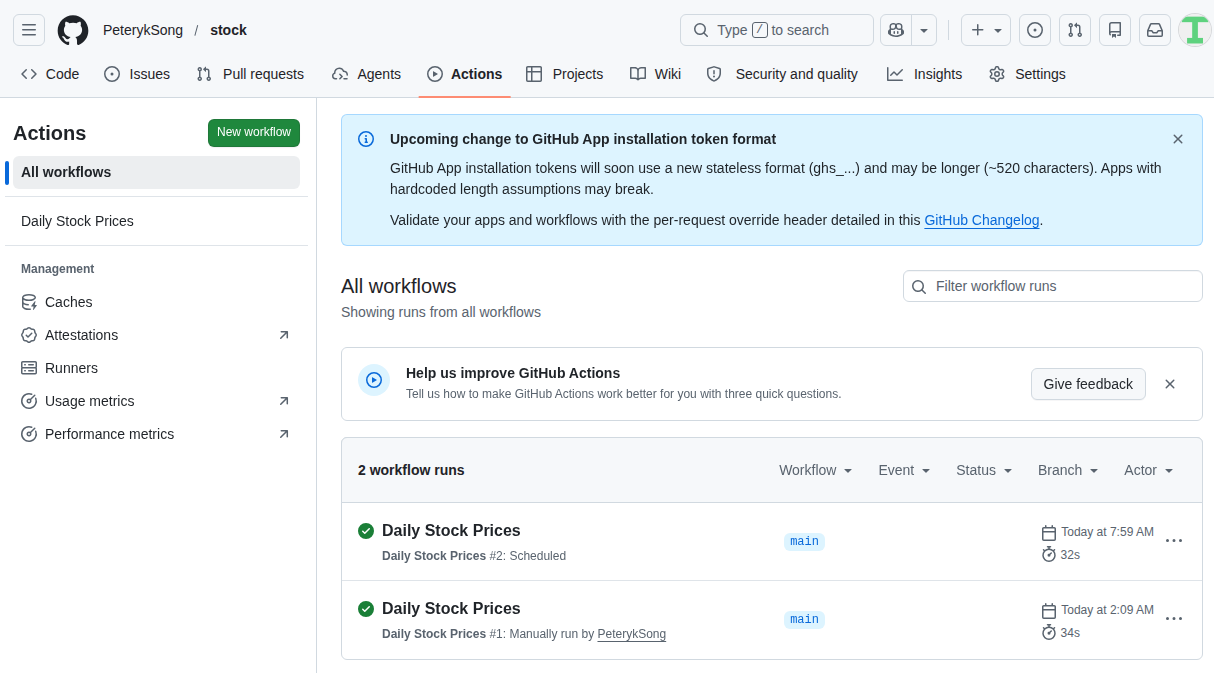The height and width of the screenshot is (673, 1214).
Task: Select Daily Stock Prices workflow in sidebar
Action: pyautogui.click(x=156, y=221)
